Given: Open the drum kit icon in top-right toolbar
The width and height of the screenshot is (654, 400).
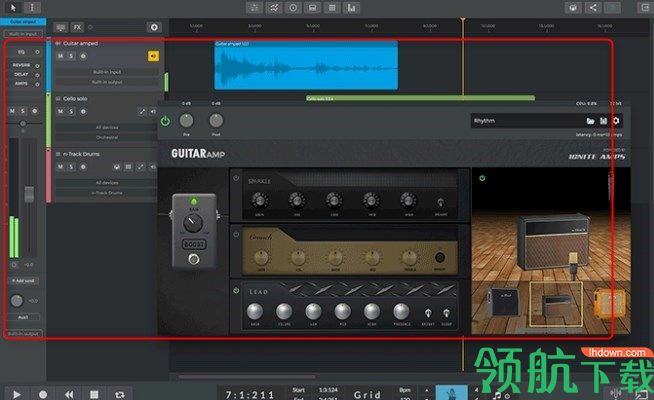Looking at the screenshot, I should (573, 8).
